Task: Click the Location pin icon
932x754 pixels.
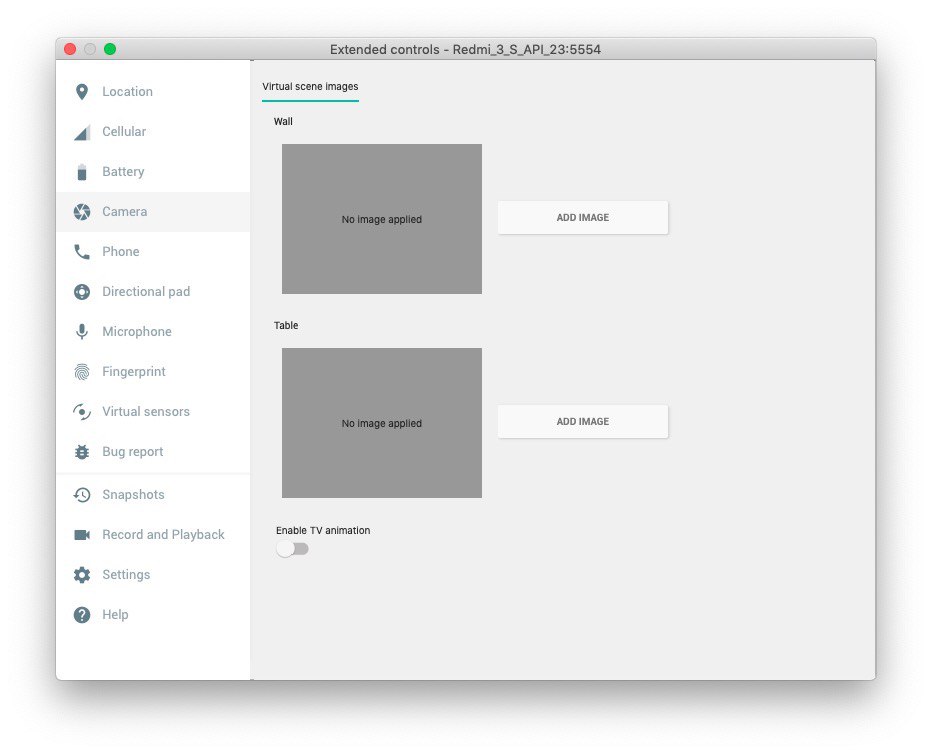Action: [82, 92]
